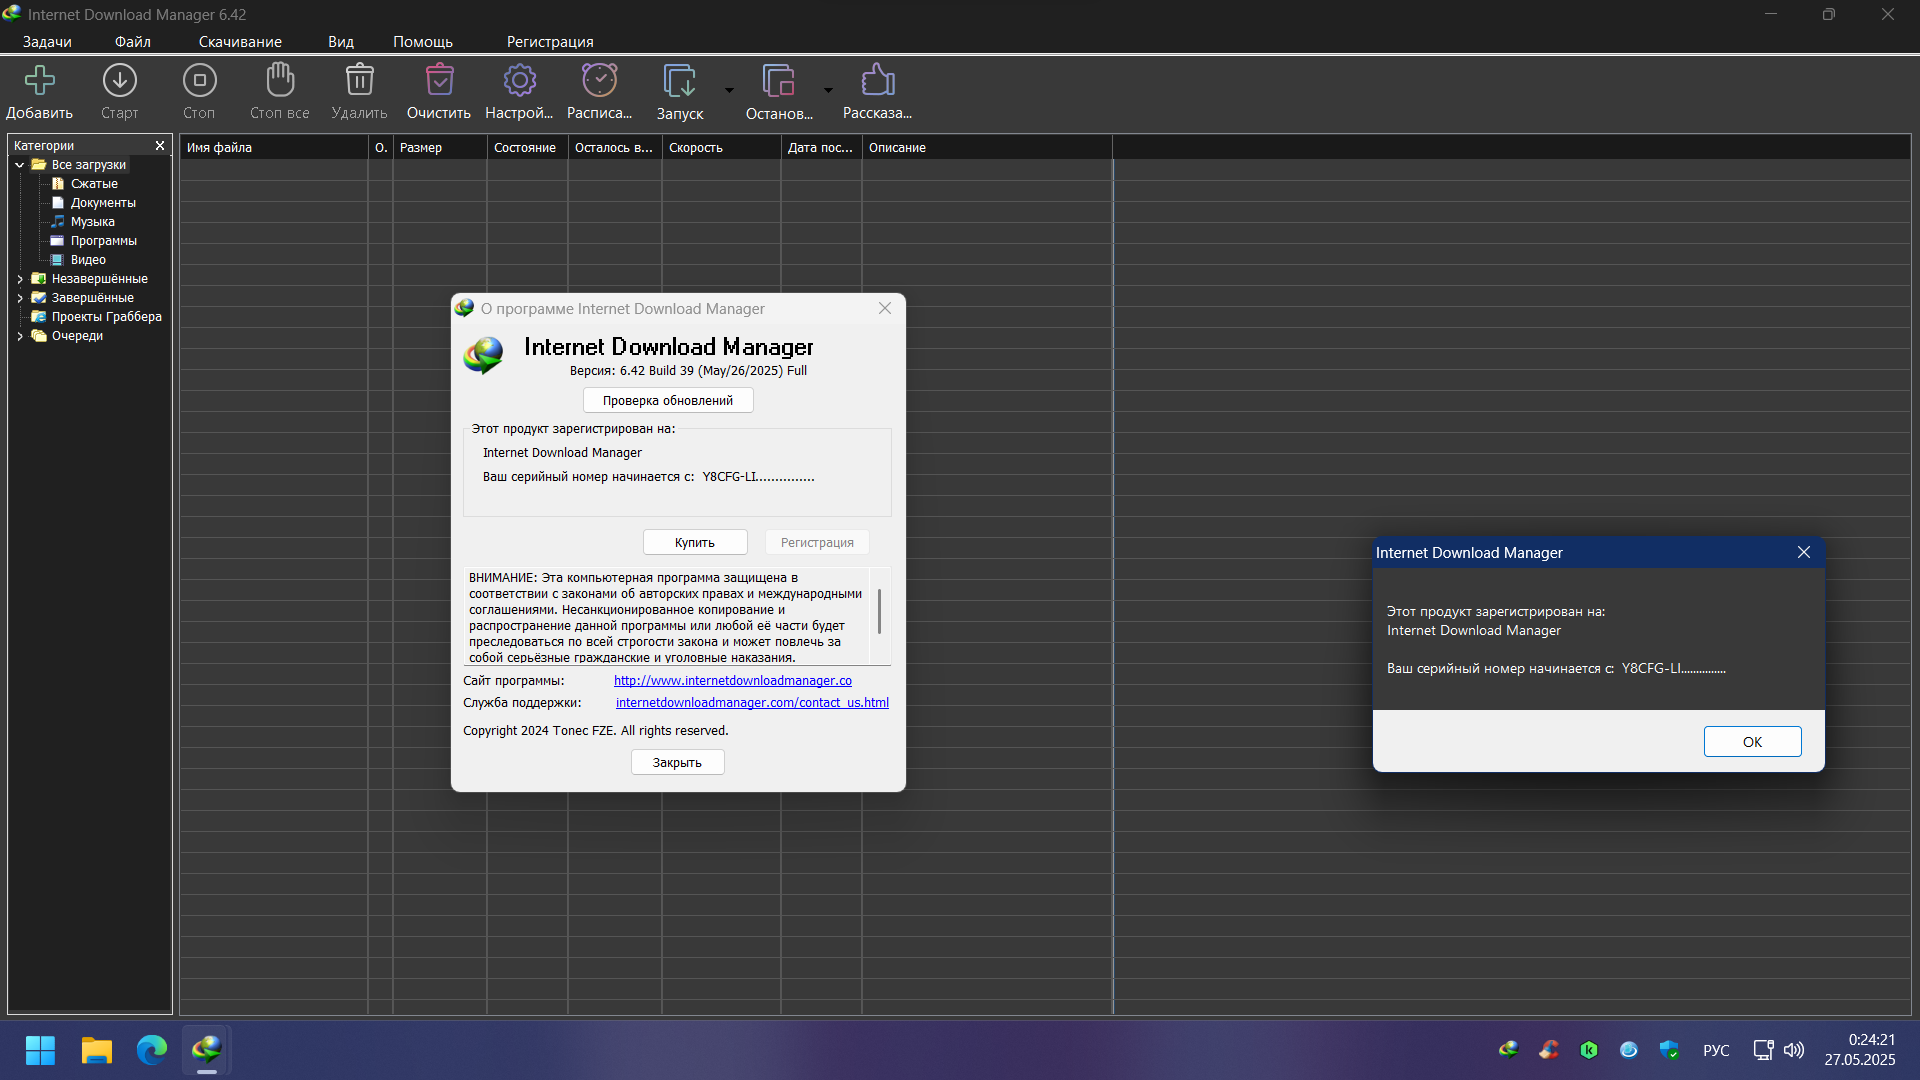Select the Все загрузки folder
The width and height of the screenshot is (1920, 1080).
[x=88, y=165]
